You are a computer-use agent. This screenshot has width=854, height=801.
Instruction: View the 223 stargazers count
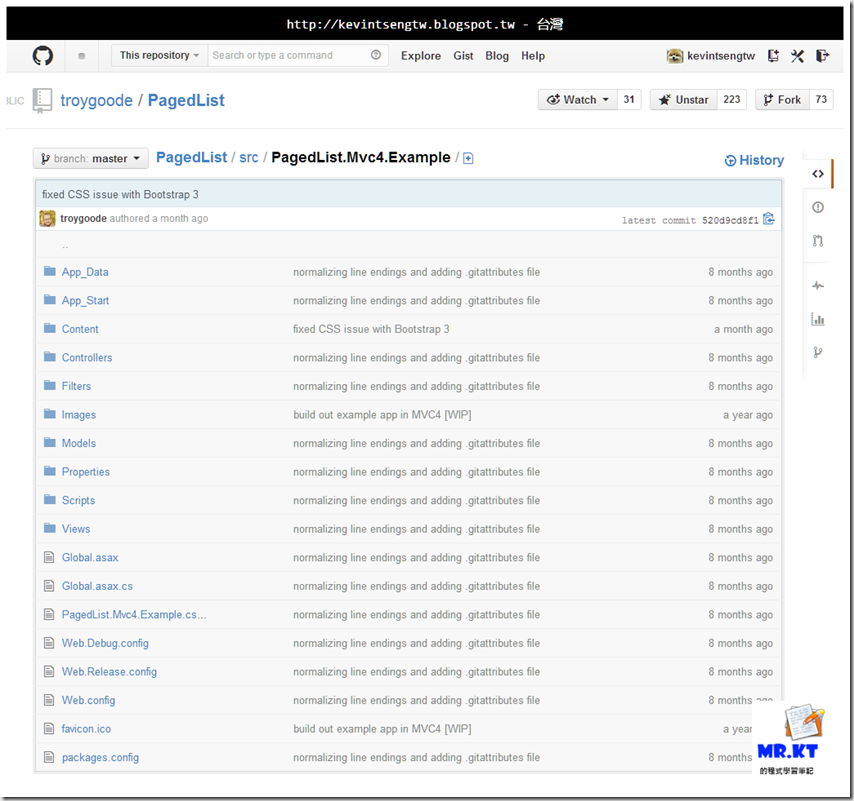point(731,100)
